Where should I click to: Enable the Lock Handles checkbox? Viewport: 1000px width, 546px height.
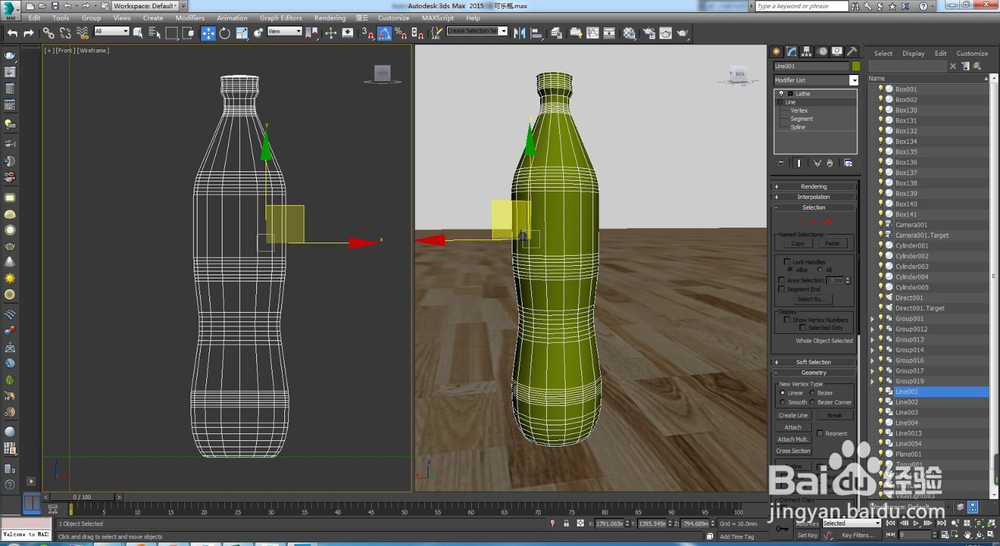pos(786,262)
